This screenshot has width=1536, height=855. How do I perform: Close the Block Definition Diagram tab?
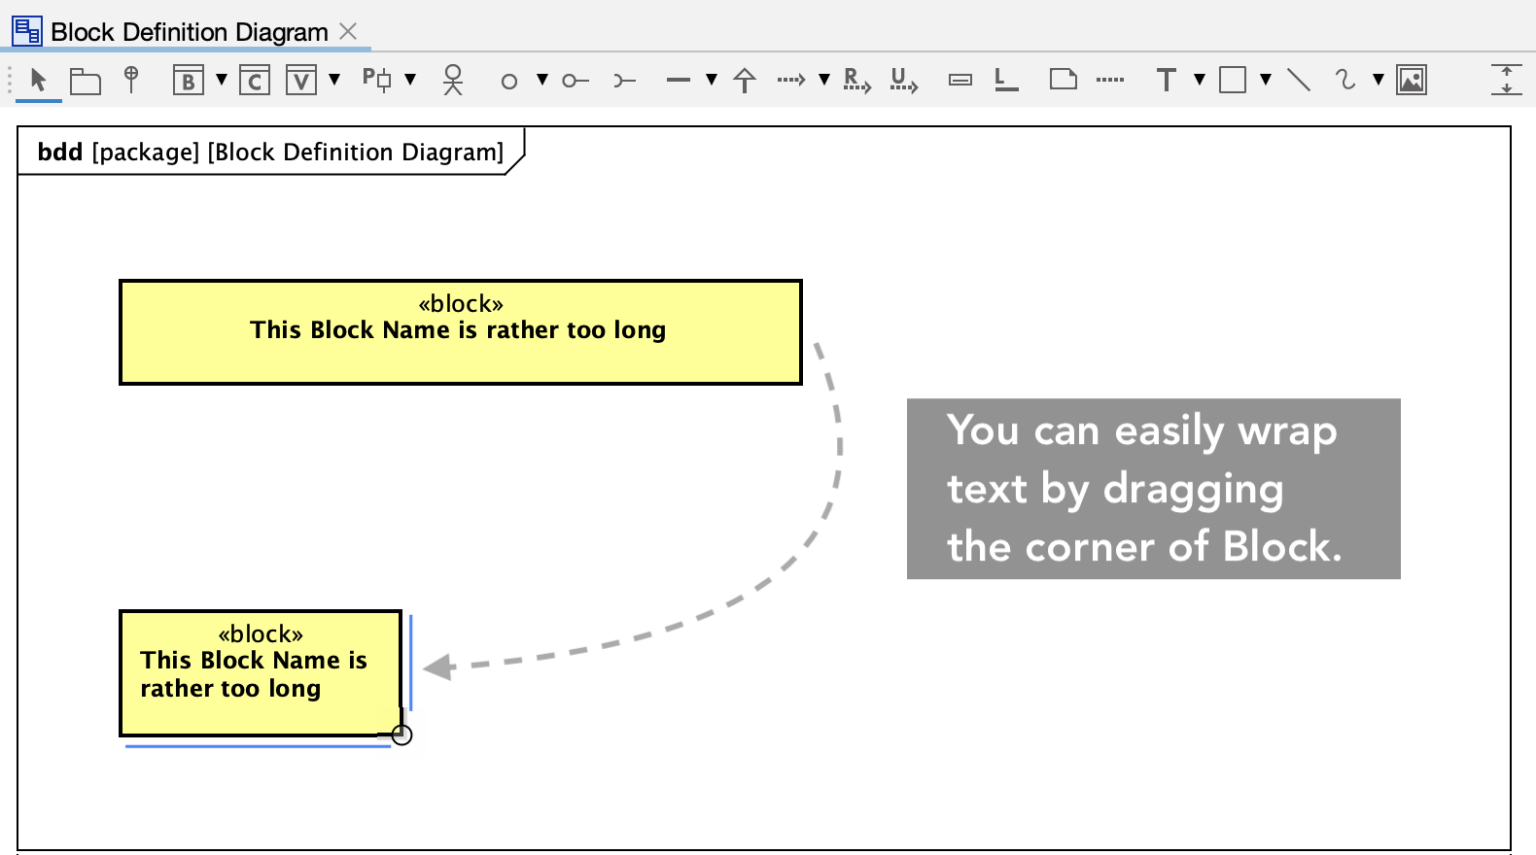[x=347, y=30]
